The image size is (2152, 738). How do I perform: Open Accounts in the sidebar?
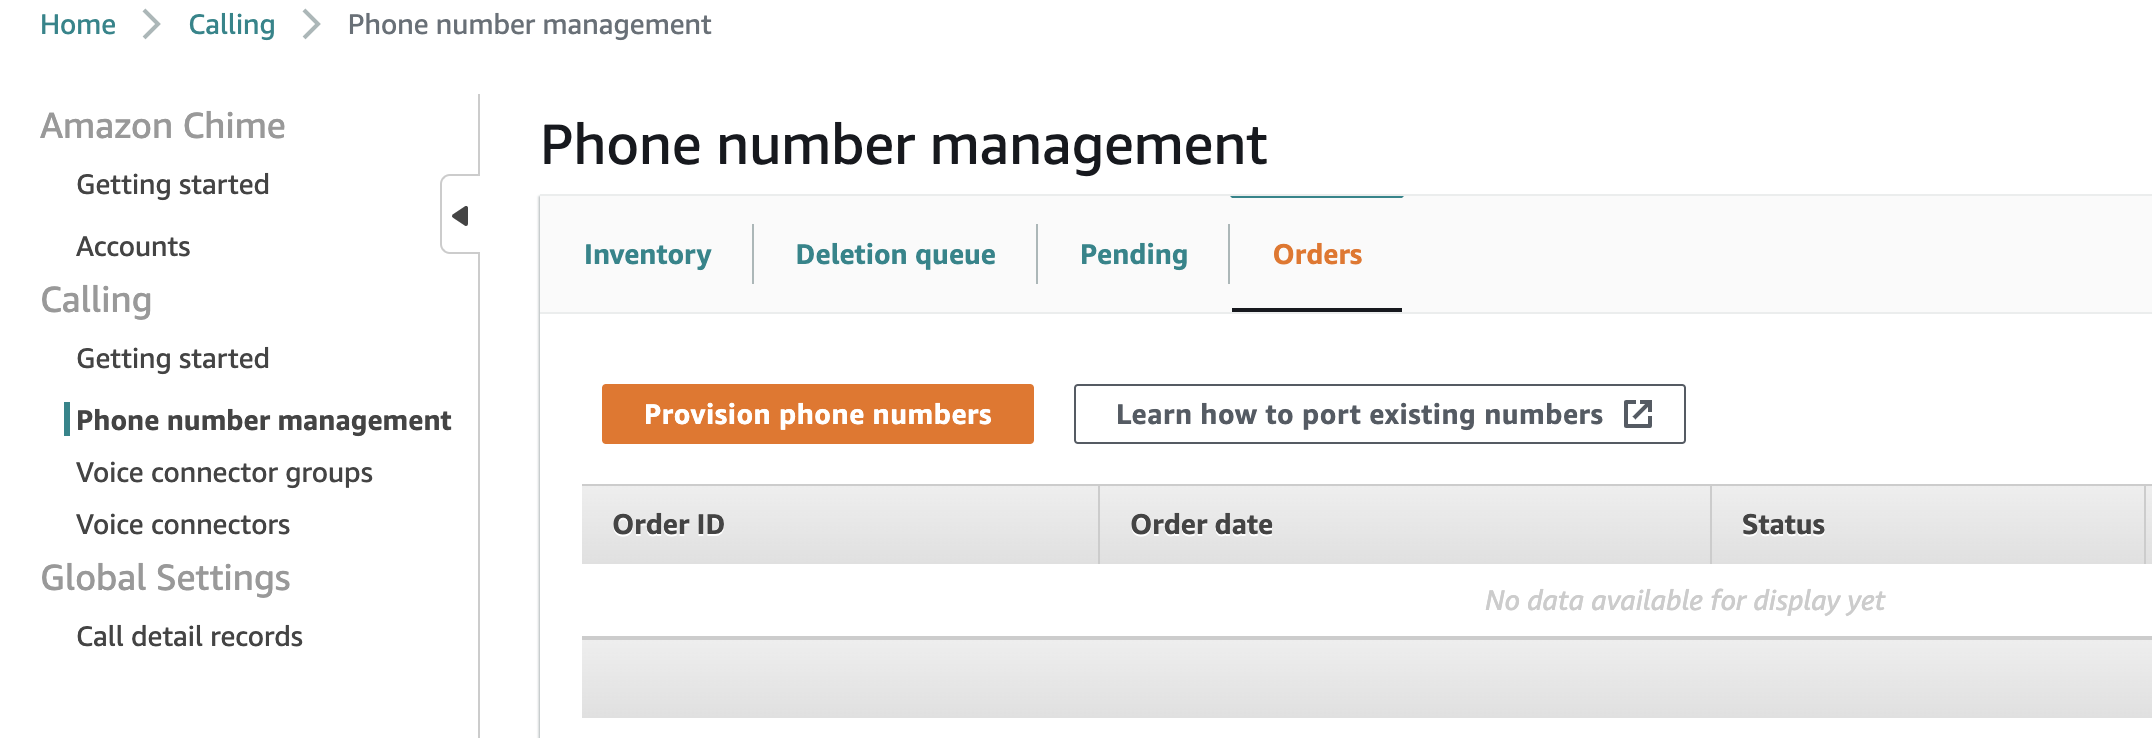tap(133, 246)
